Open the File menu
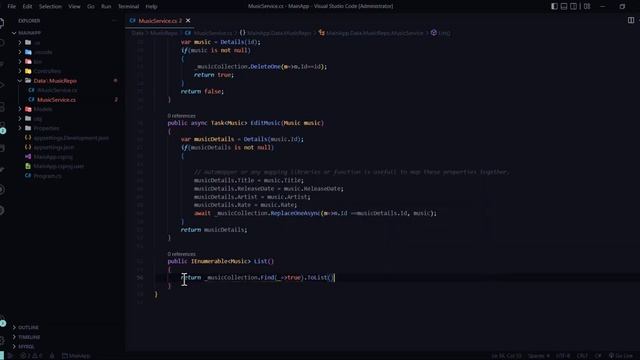 coord(11,7)
